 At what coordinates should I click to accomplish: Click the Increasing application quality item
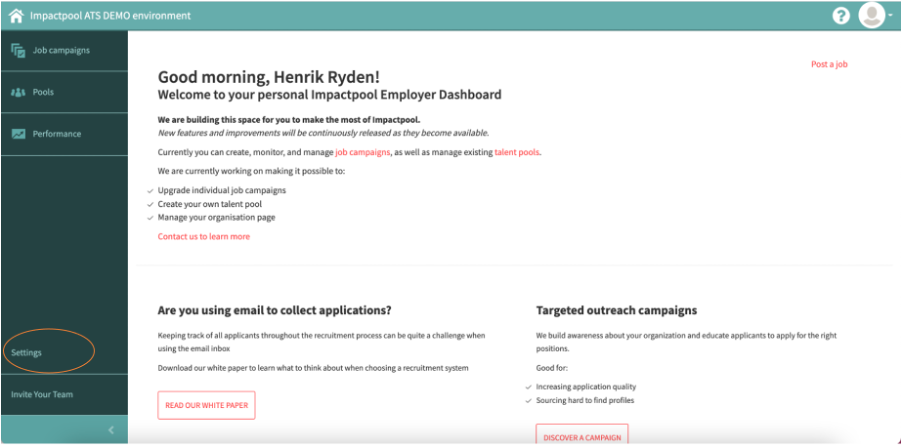(586, 387)
